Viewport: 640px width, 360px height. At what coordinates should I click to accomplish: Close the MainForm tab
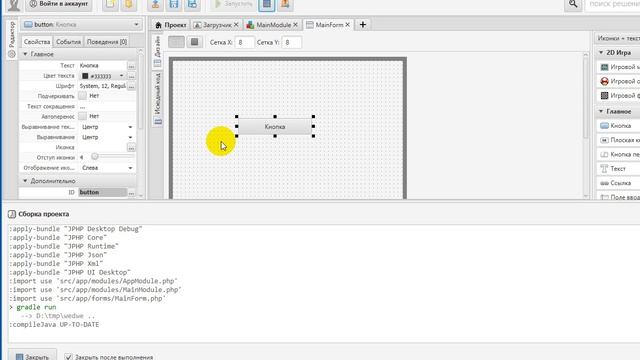pos(347,25)
